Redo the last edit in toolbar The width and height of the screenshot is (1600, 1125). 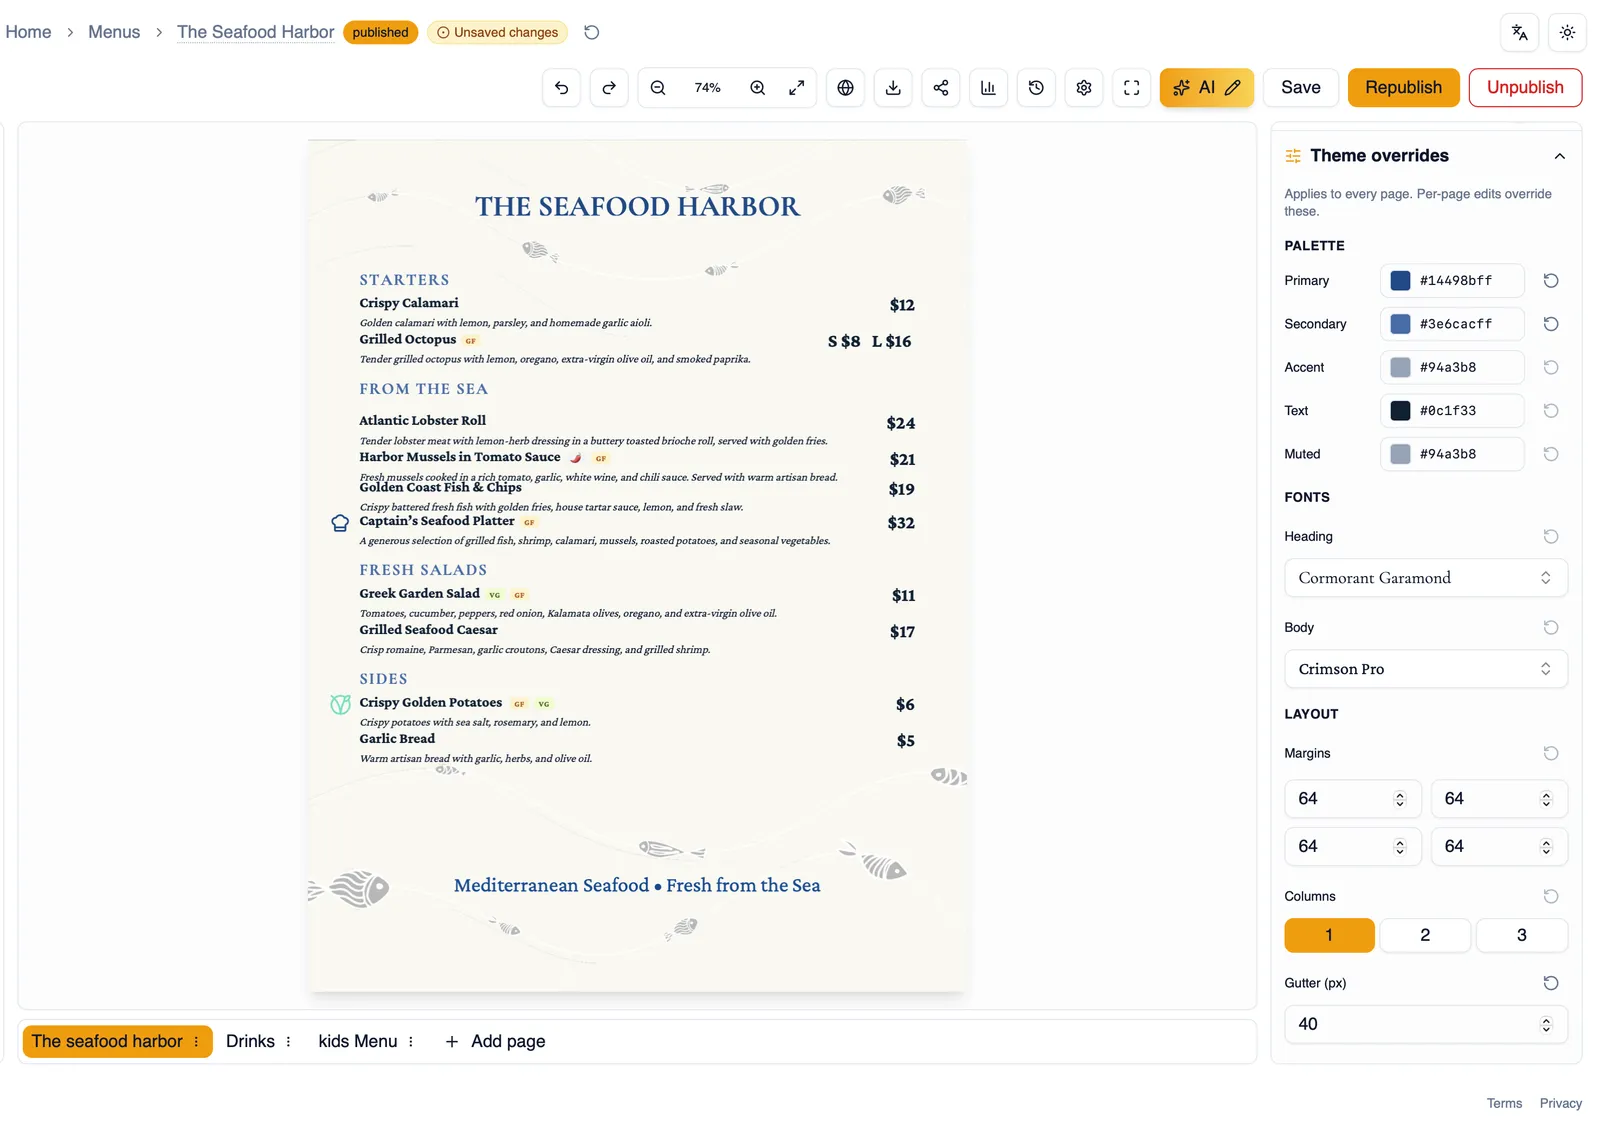(609, 88)
